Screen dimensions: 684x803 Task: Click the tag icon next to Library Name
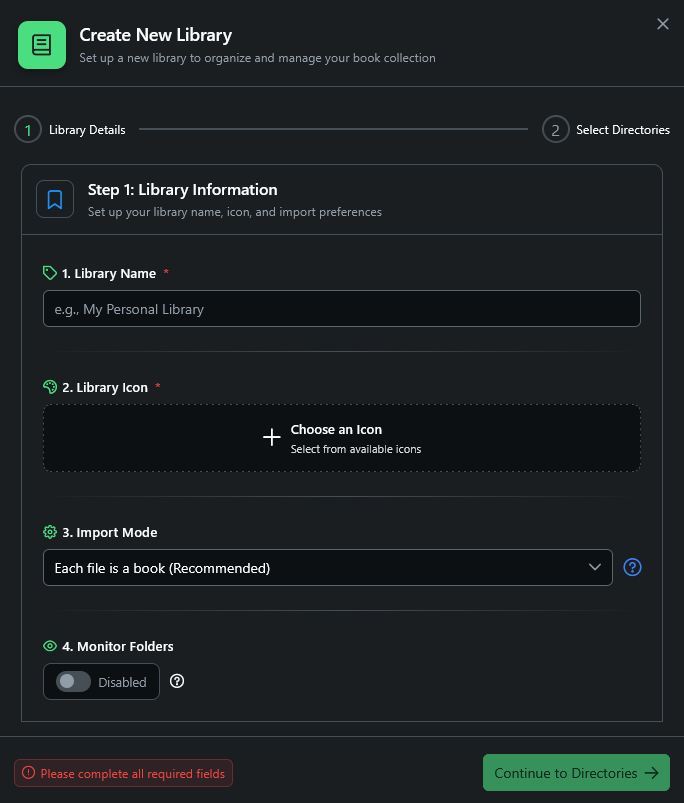50,273
